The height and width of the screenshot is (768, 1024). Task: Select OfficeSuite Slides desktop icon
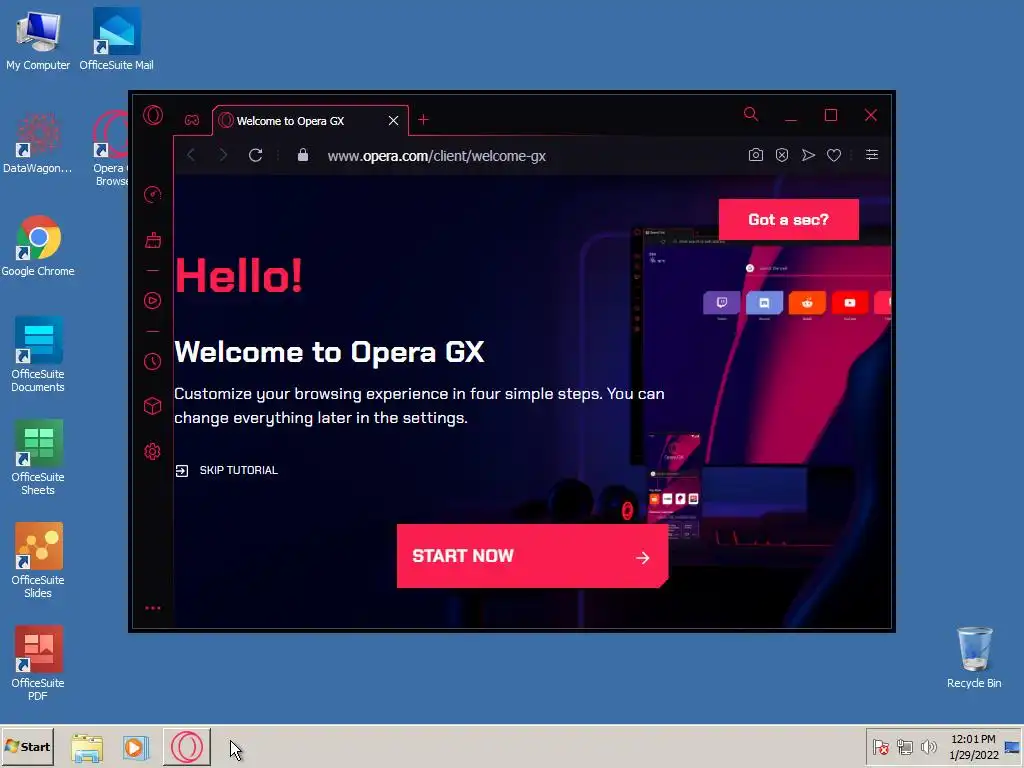[38, 561]
